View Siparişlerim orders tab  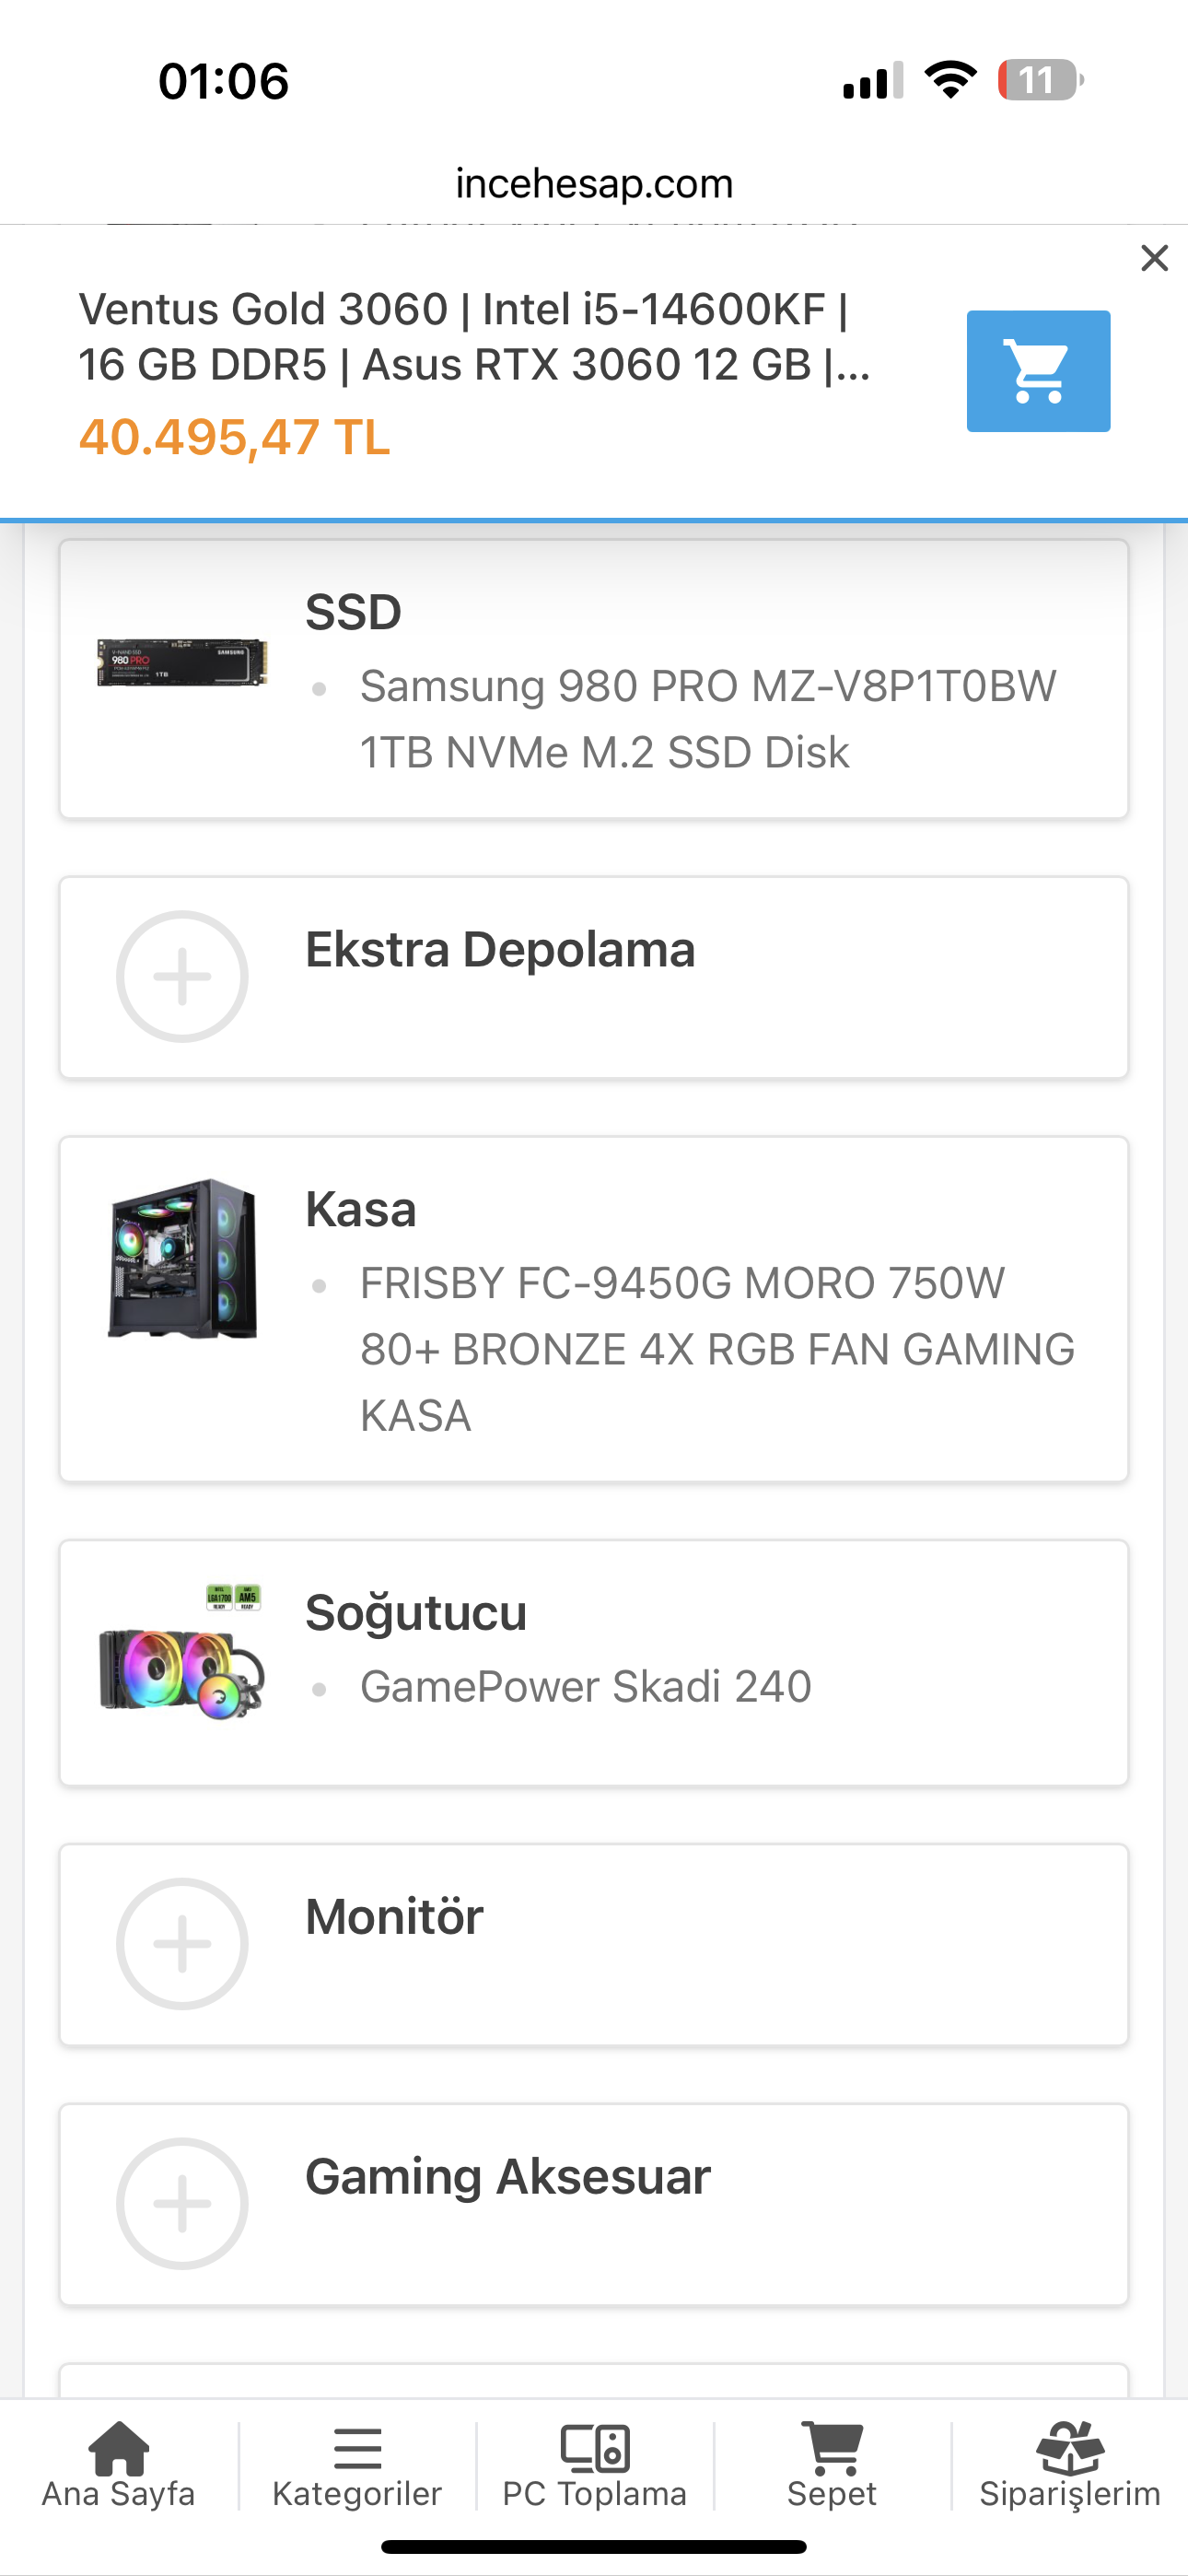coord(1069,2466)
